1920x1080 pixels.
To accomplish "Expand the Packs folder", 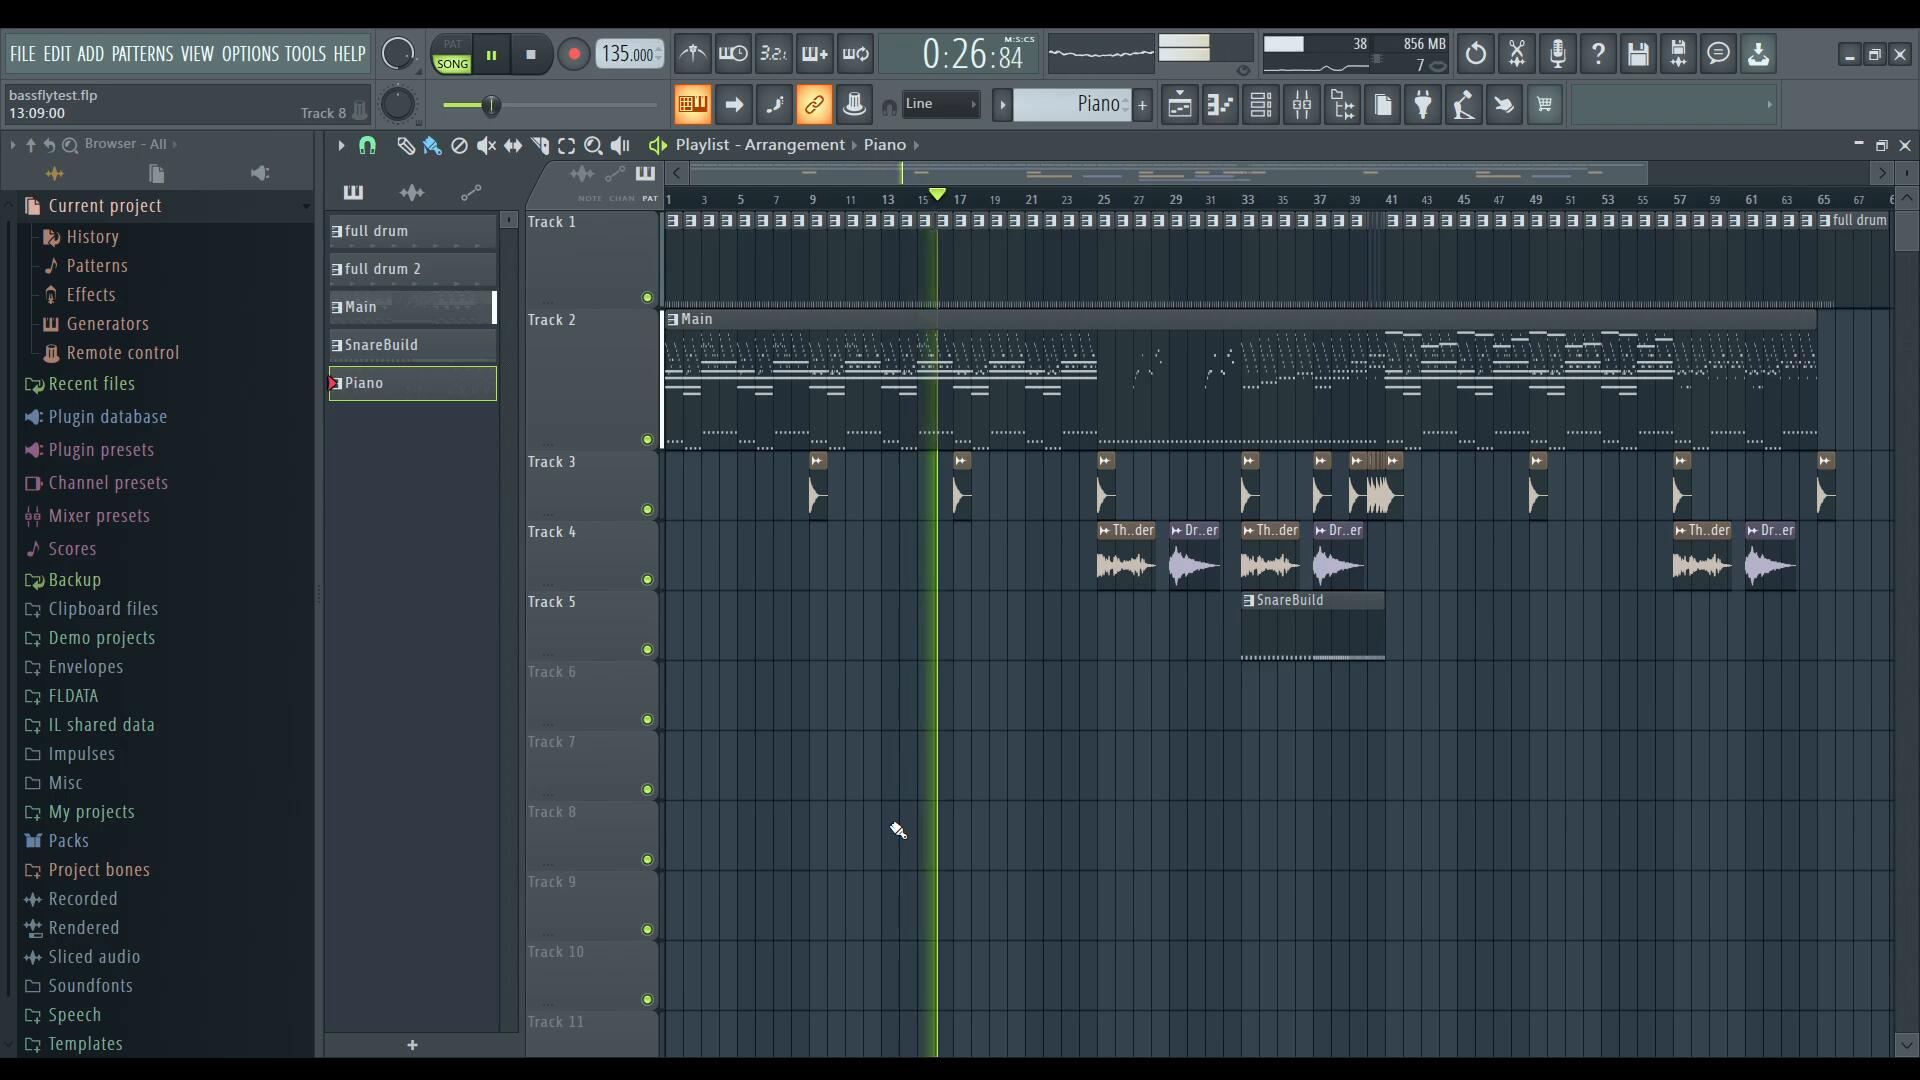I will tap(68, 841).
